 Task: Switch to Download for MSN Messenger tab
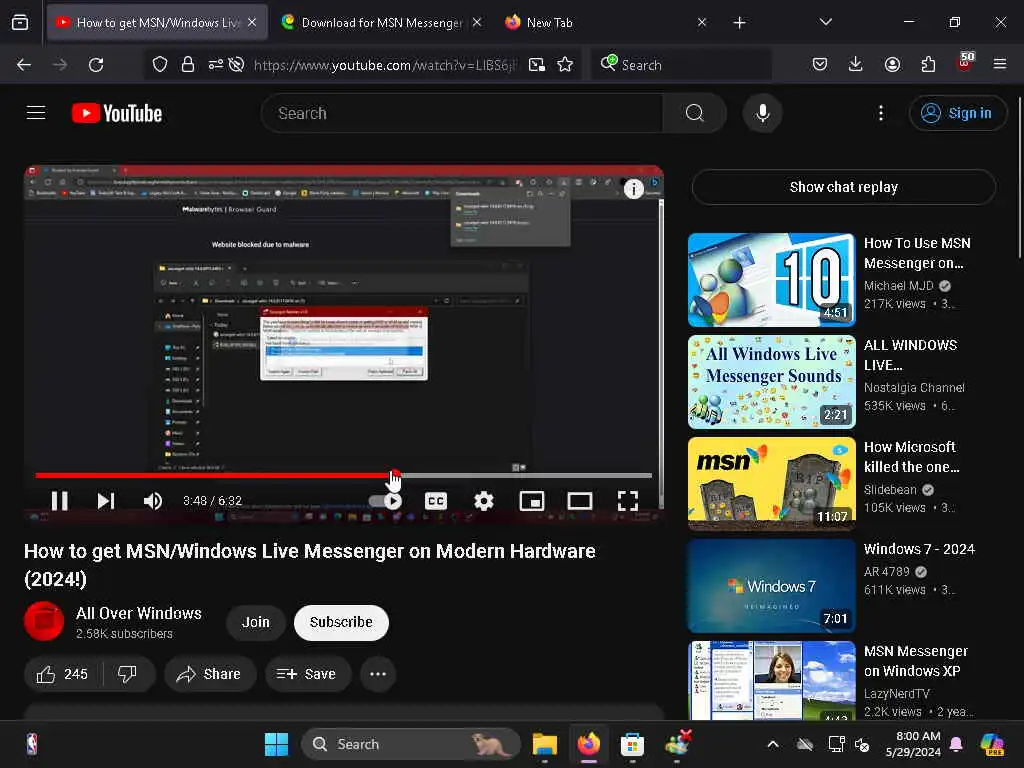point(381,23)
